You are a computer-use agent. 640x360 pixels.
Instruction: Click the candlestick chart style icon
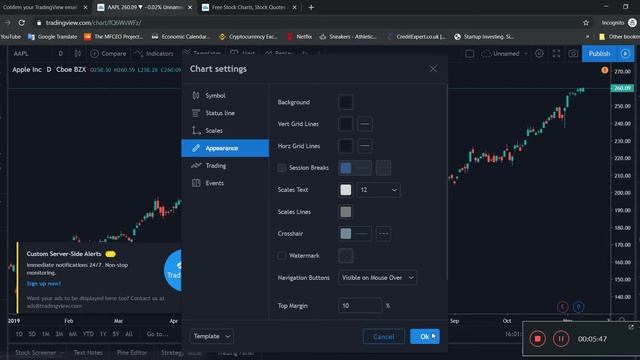pos(78,53)
